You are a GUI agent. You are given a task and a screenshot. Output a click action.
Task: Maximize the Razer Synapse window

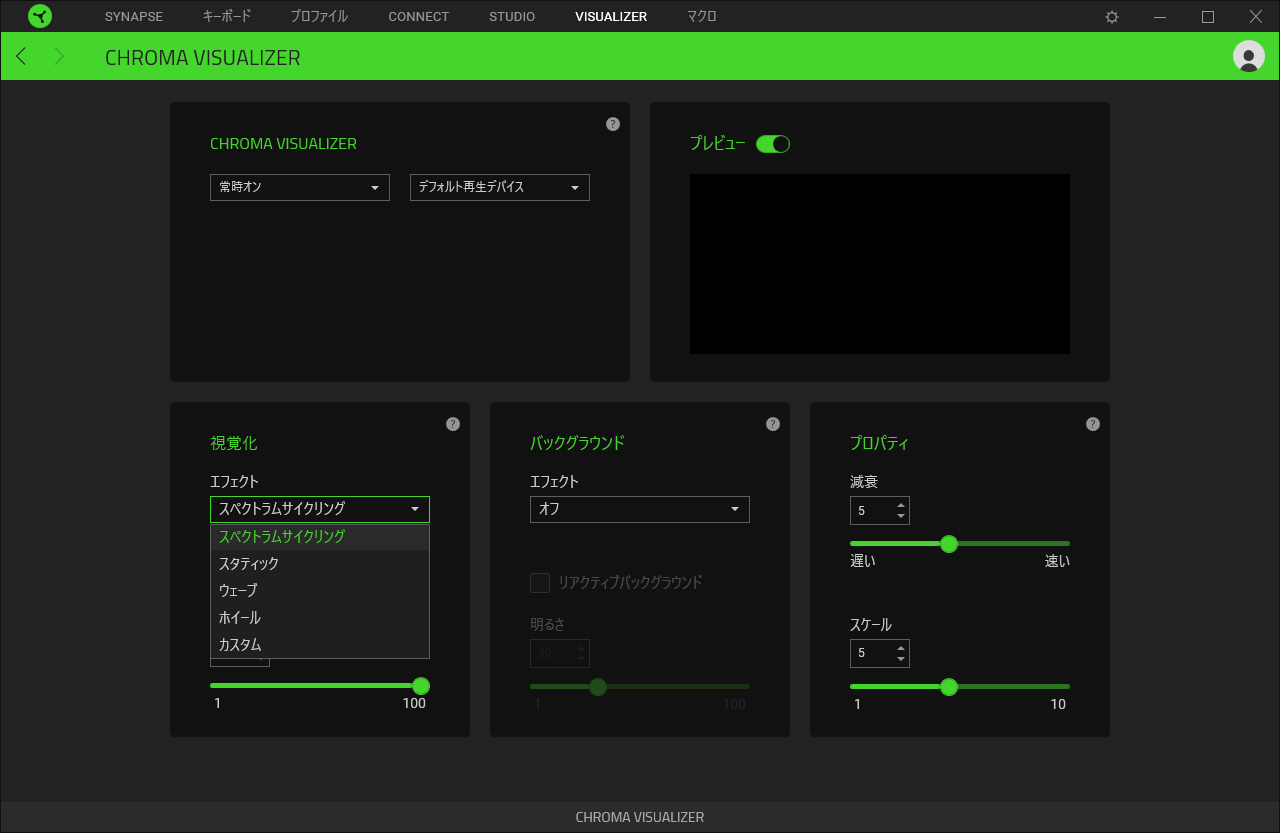(x=1208, y=17)
